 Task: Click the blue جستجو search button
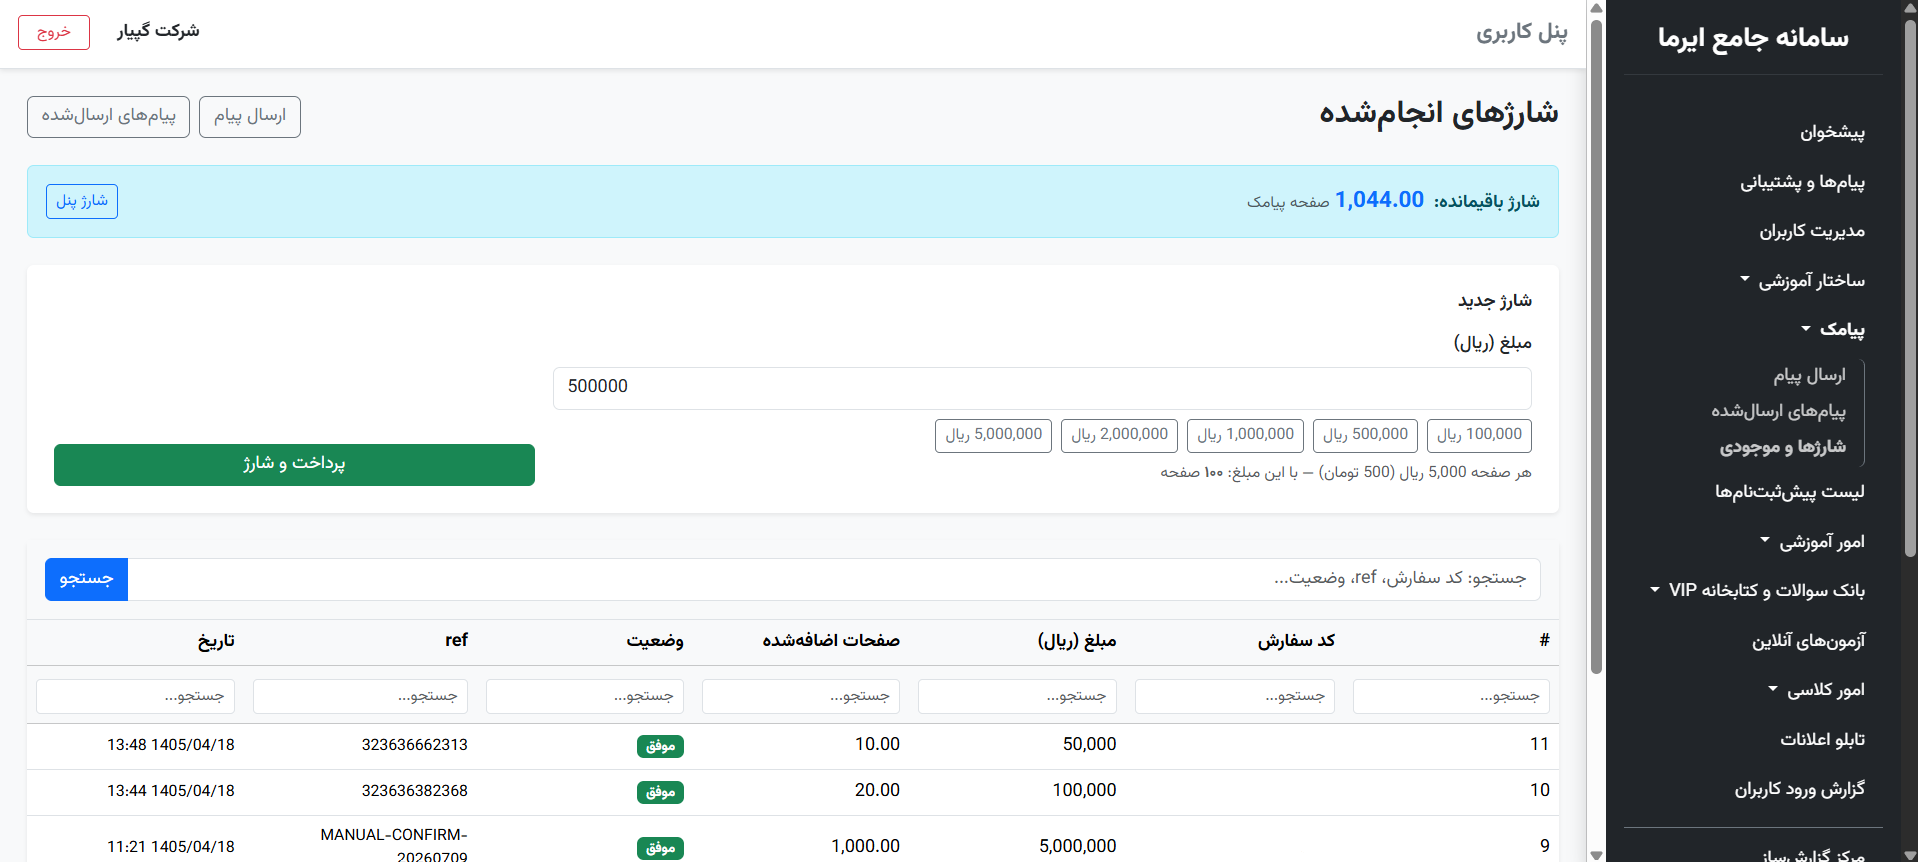[86, 579]
